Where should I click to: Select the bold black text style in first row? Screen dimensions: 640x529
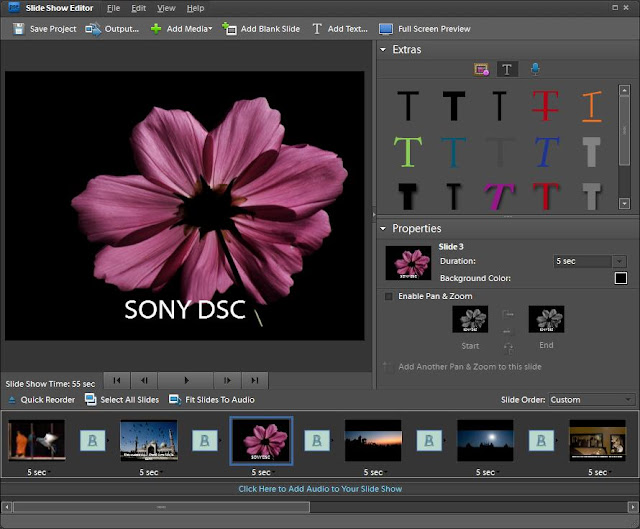click(x=454, y=106)
